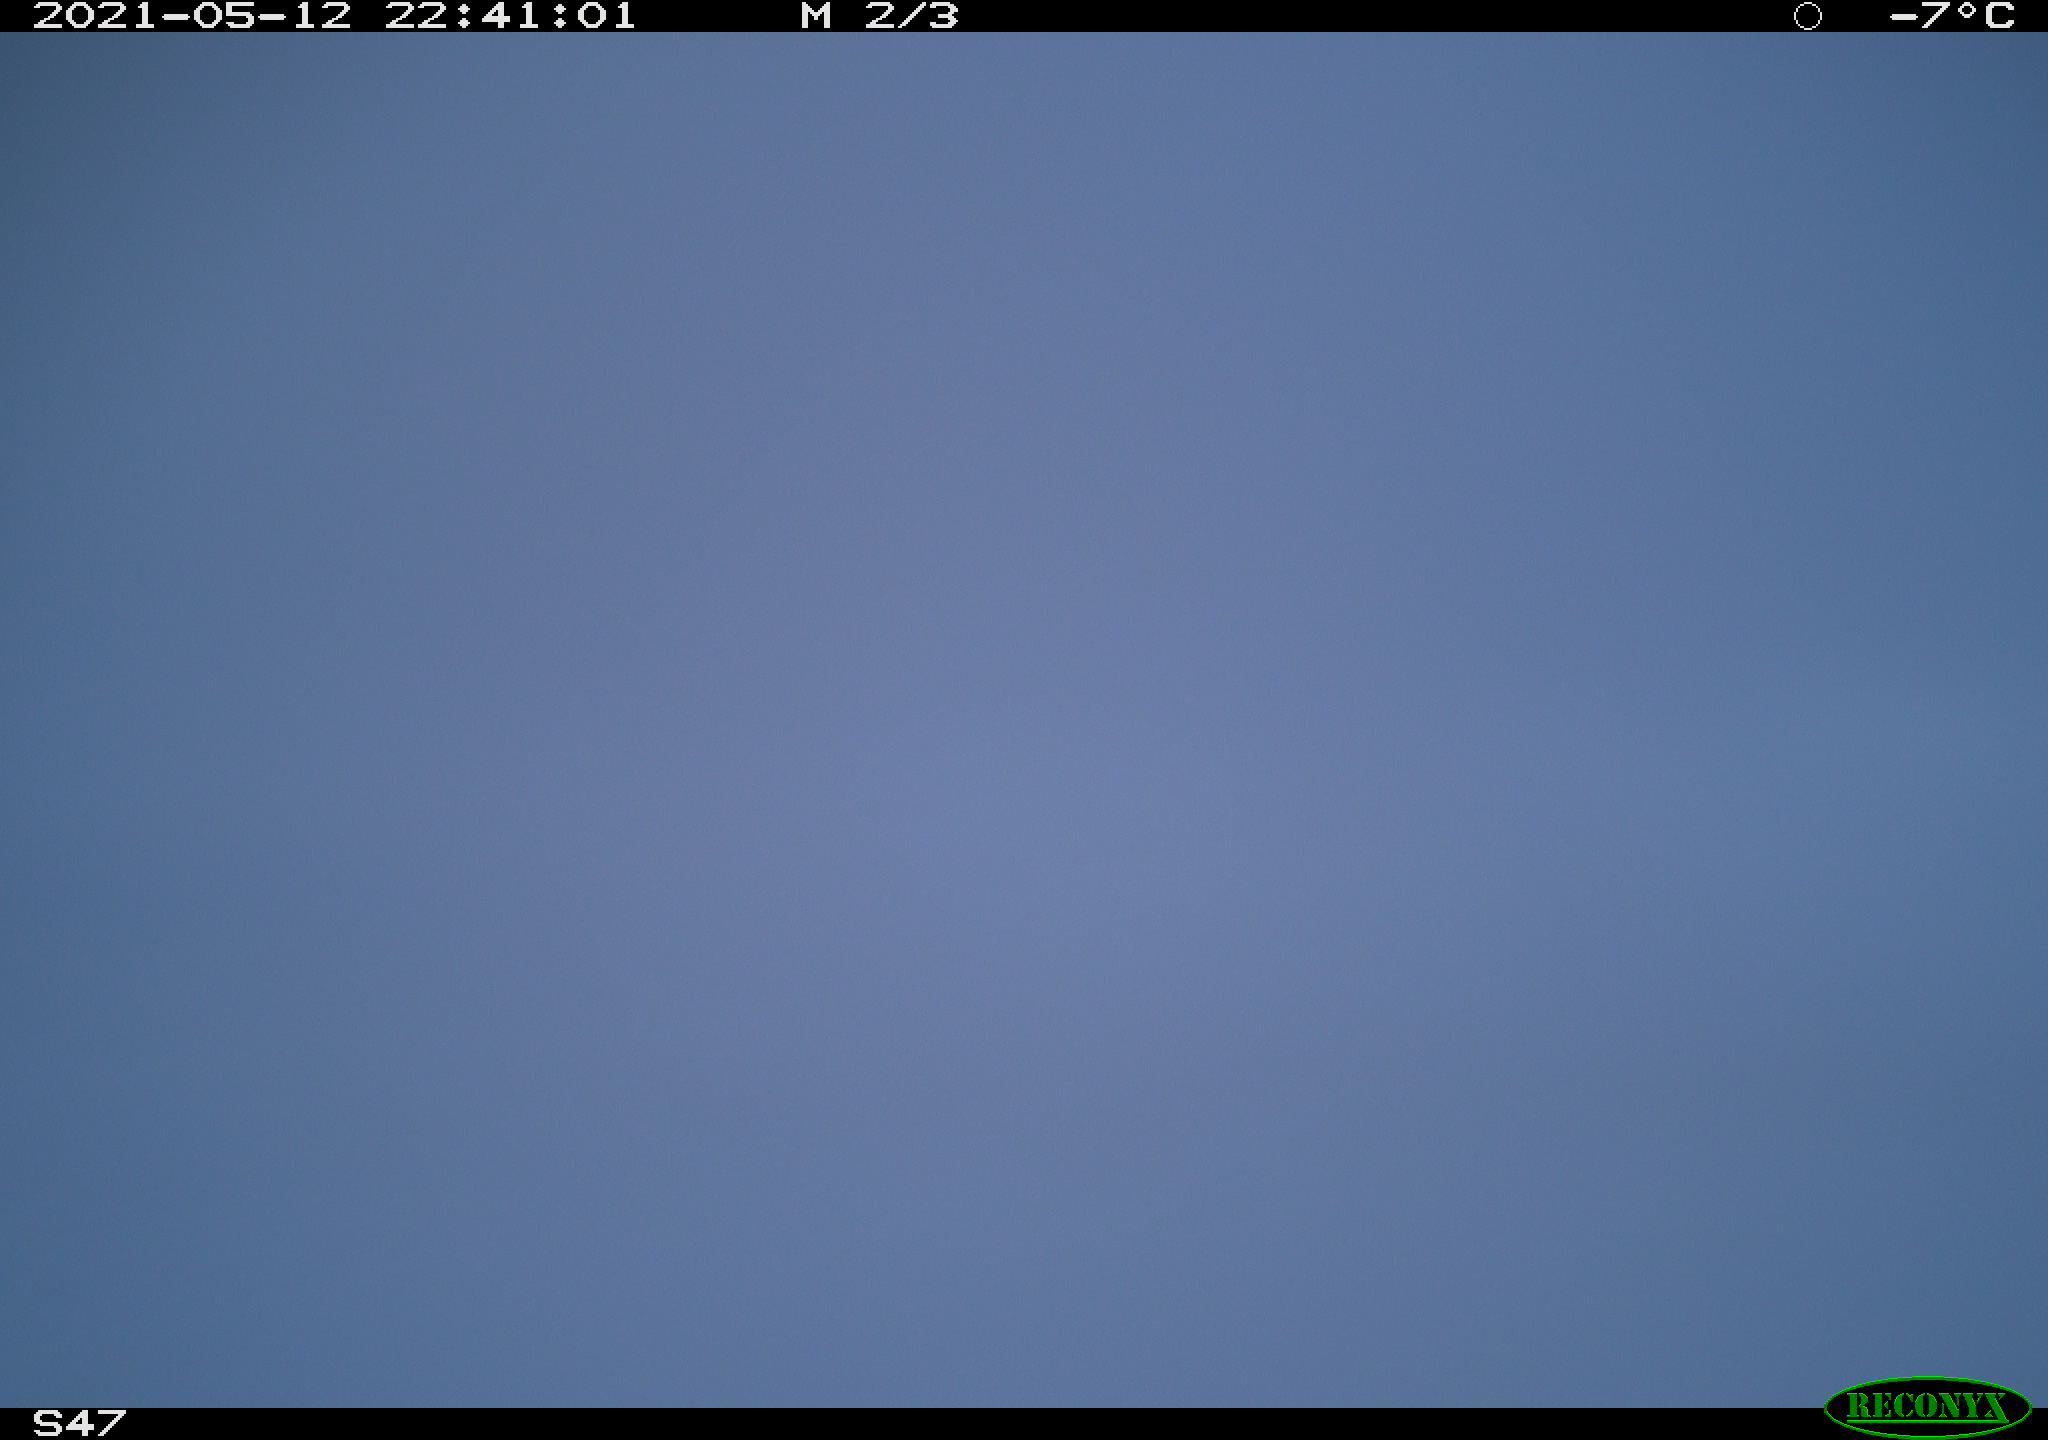Click the degree symbol in temperature reading
The image size is (2048, 1440).
tap(1967, 10)
